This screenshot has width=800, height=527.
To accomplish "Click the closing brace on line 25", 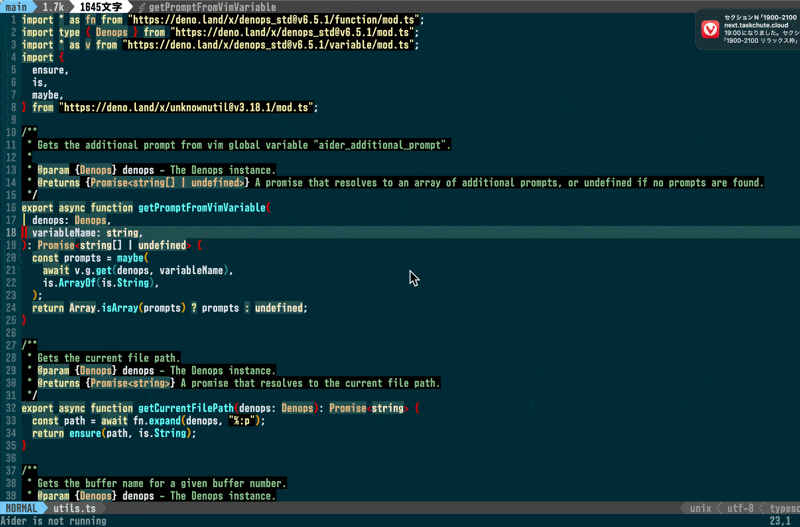I will tap(24, 320).
